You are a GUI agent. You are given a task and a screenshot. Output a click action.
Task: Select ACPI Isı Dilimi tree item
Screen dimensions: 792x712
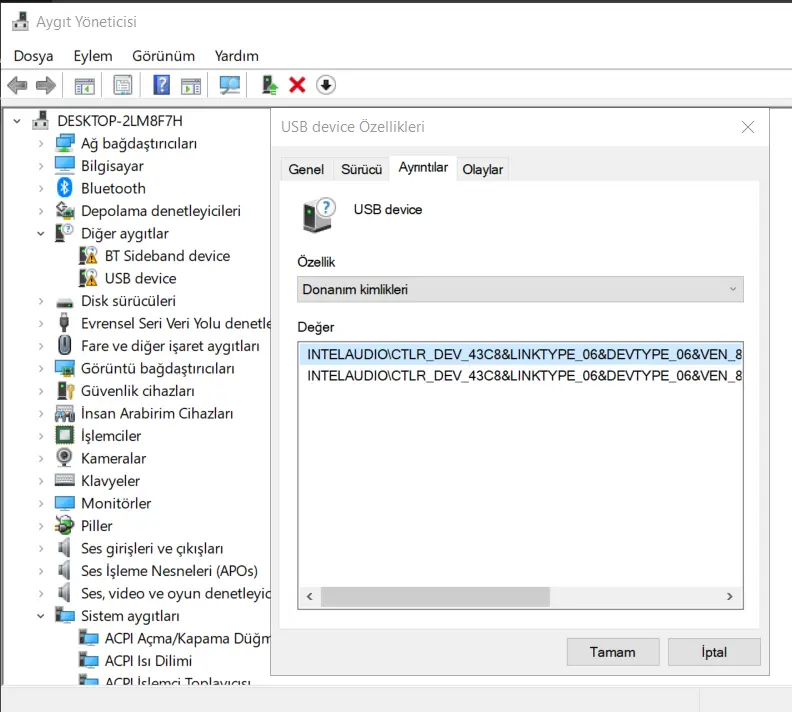[148, 660]
